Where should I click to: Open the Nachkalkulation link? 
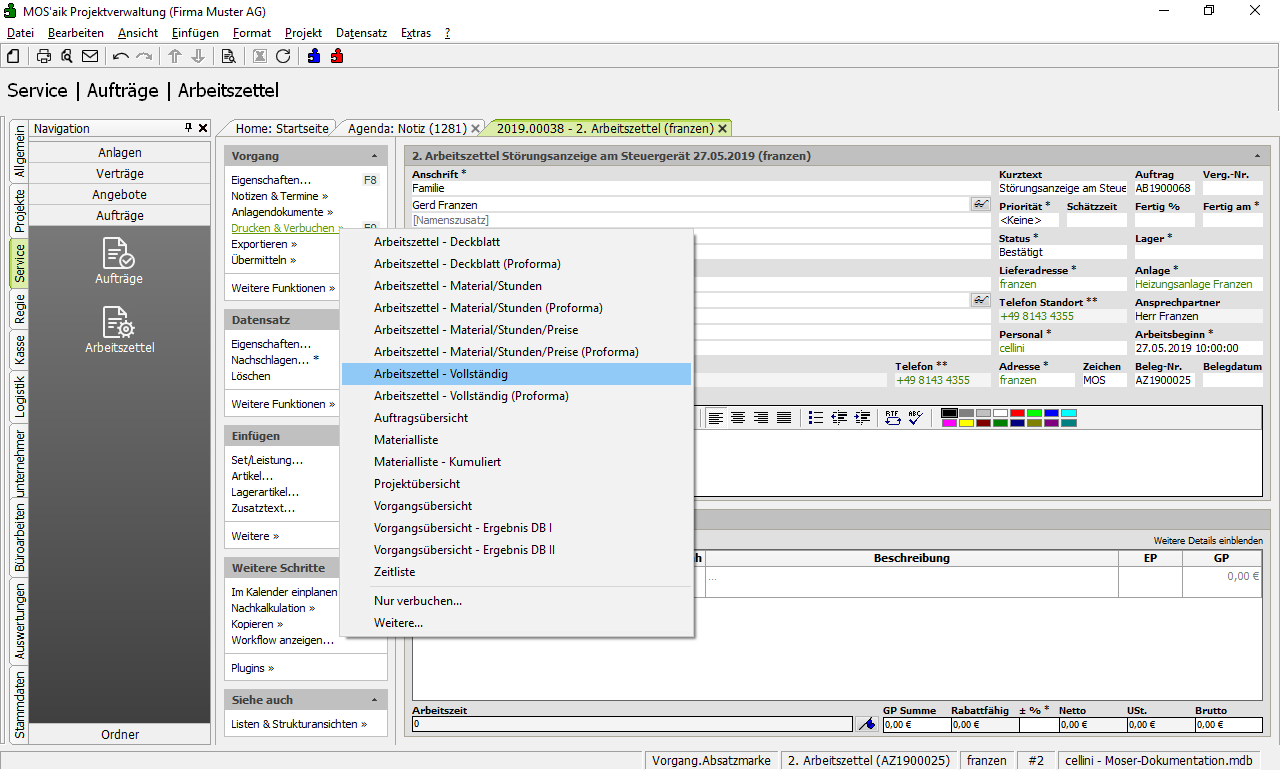click(x=270, y=608)
